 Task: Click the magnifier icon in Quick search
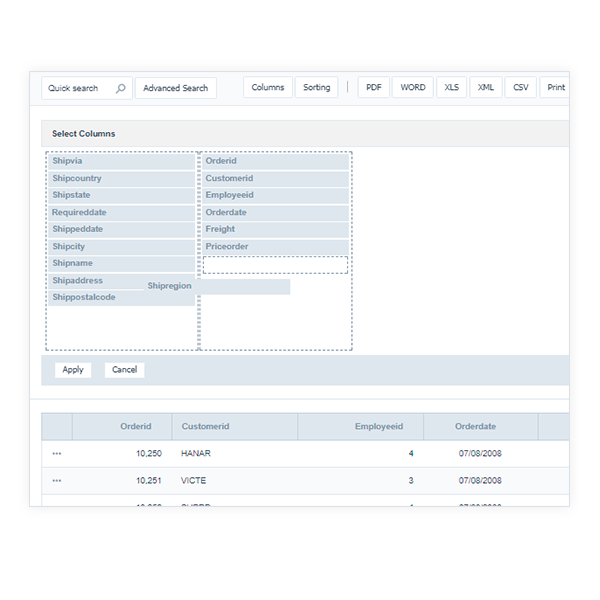click(x=121, y=88)
